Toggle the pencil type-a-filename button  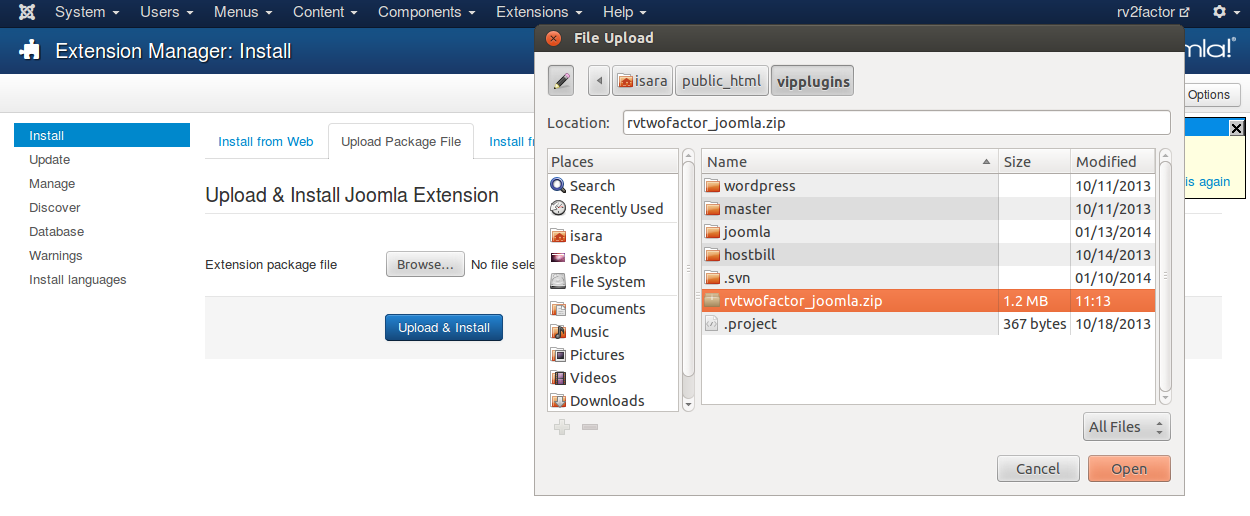pos(562,81)
